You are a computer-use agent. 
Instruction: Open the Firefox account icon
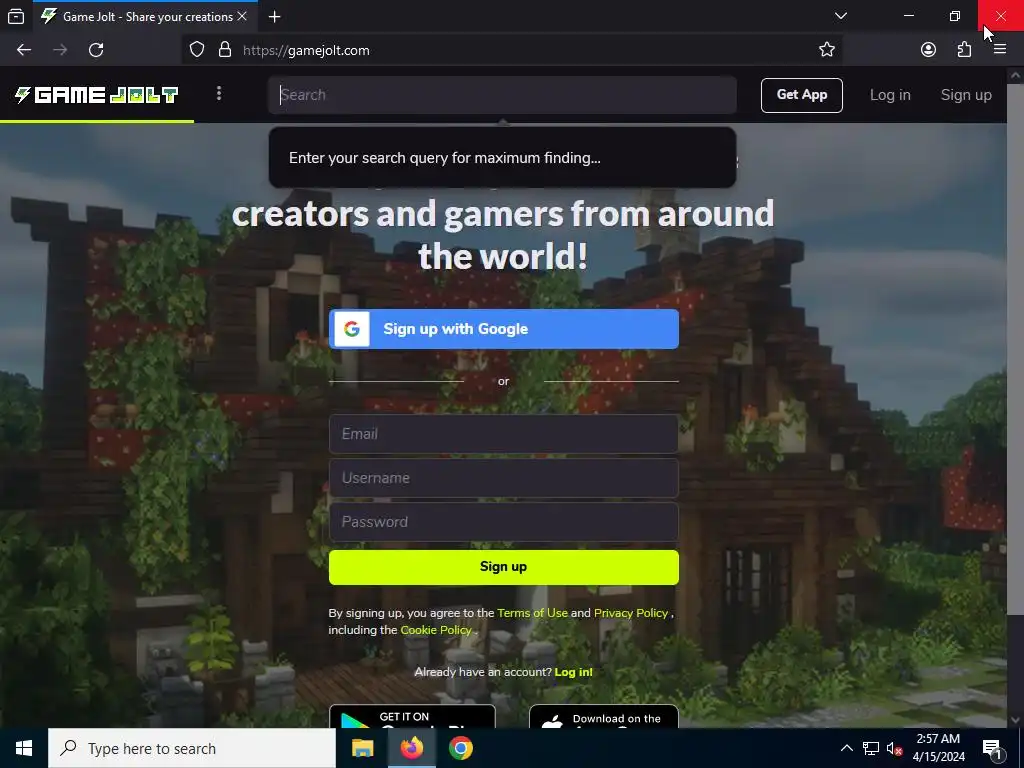(x=928, y=50)
